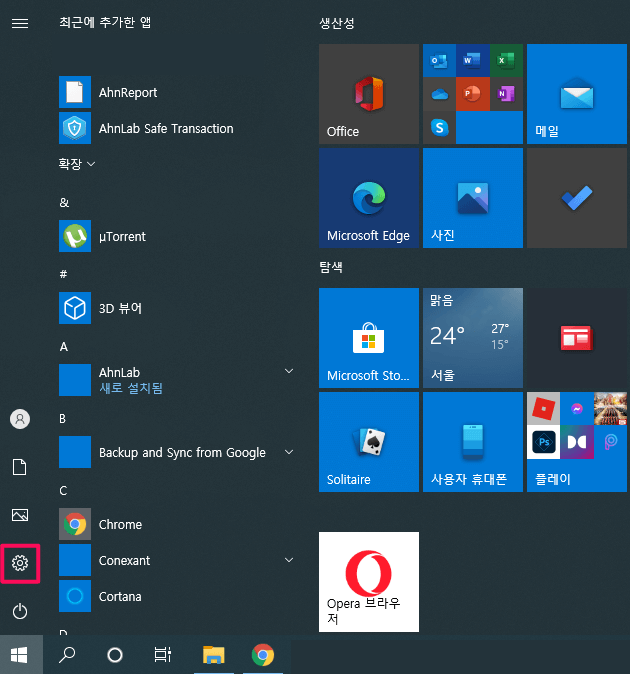Viewport: 630px width, 674px height.
Task: Launch PowerPoint from the Office apps tile
Action: point(473,94)
